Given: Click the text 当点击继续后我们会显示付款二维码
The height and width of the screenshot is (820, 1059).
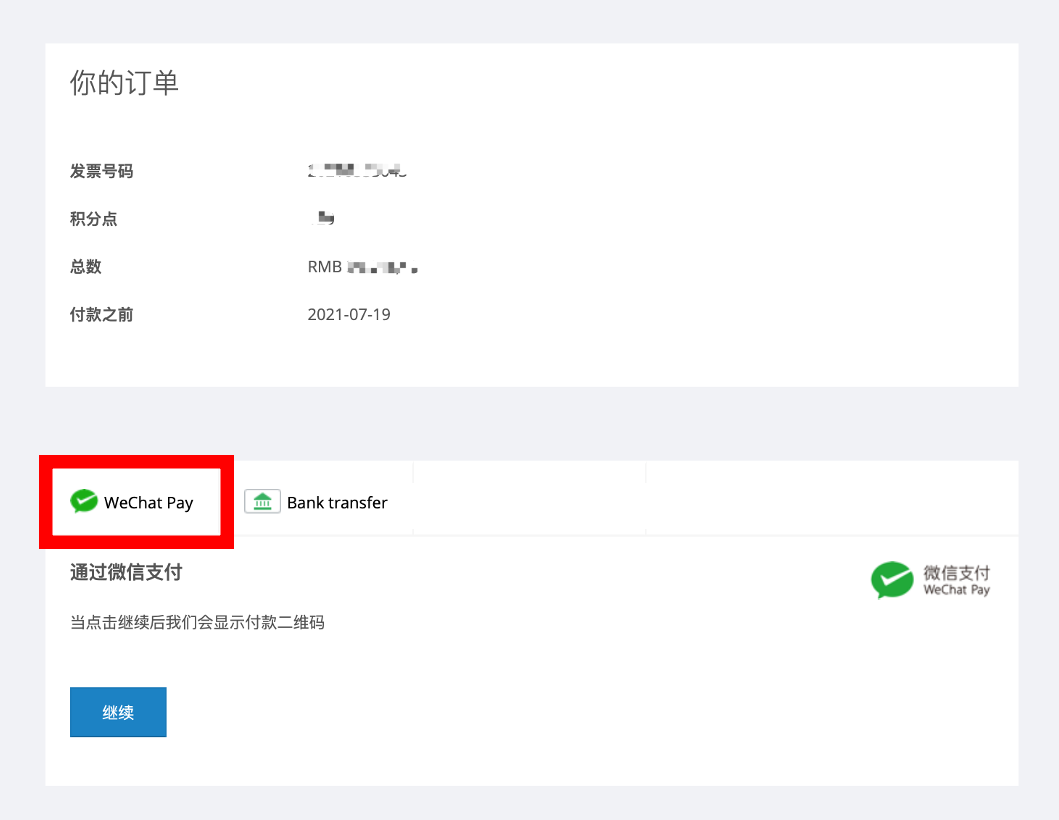Looking at the screenshot, I should (197, 622).
